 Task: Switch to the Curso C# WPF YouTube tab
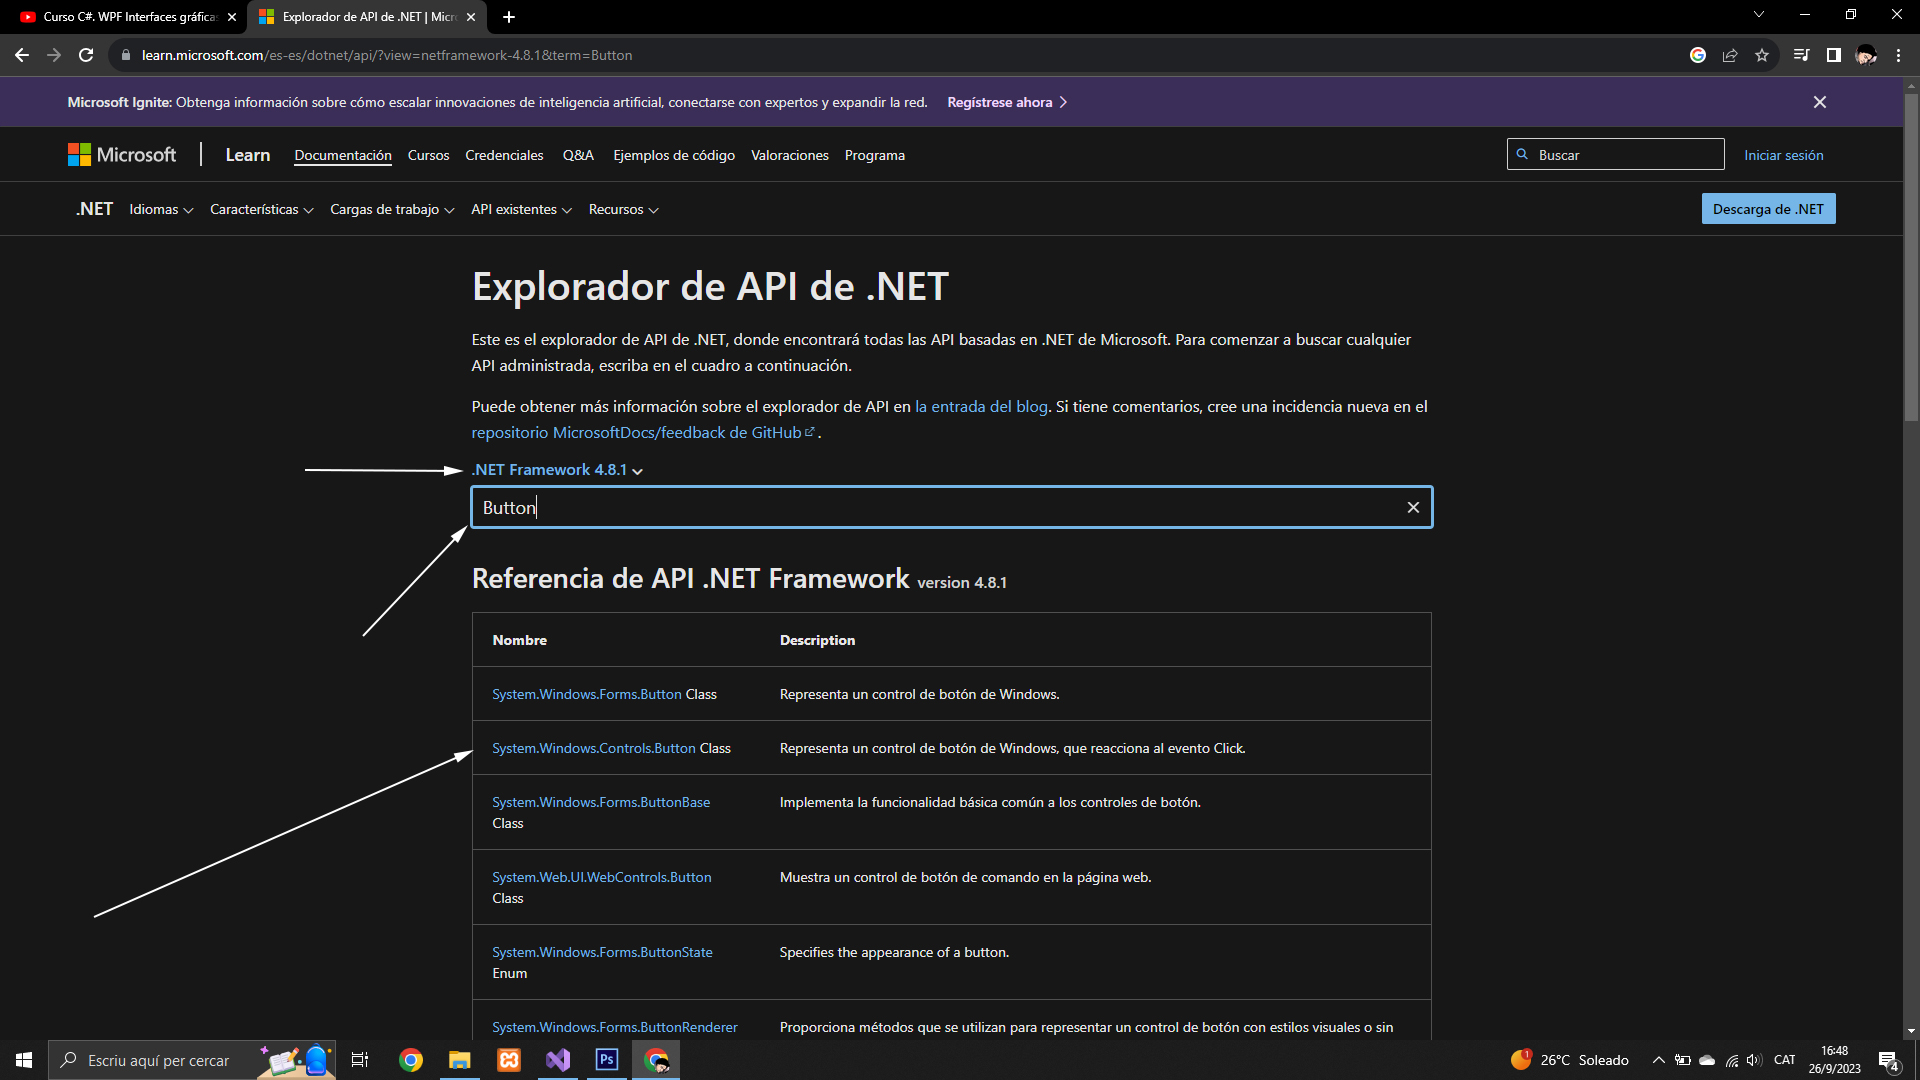tap(125, 17)
